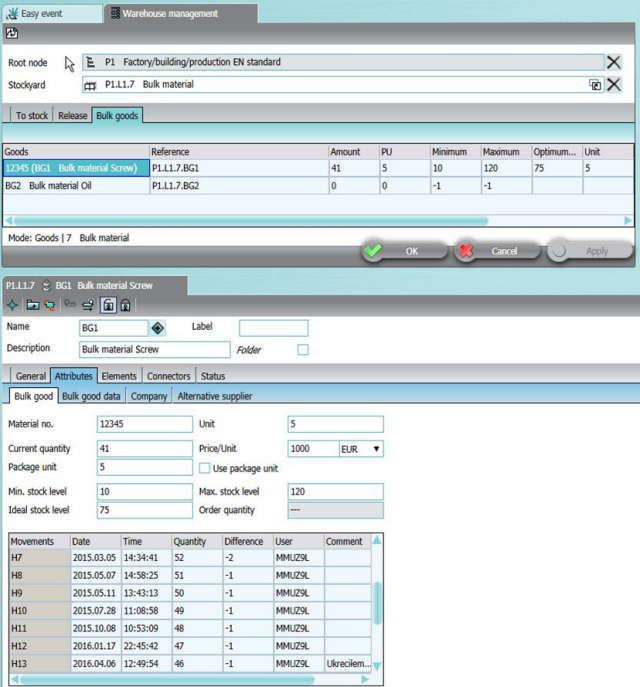Click the arrows with sparkle toolbar icon
The image size is (640, 687).
(x=88, y=305)
